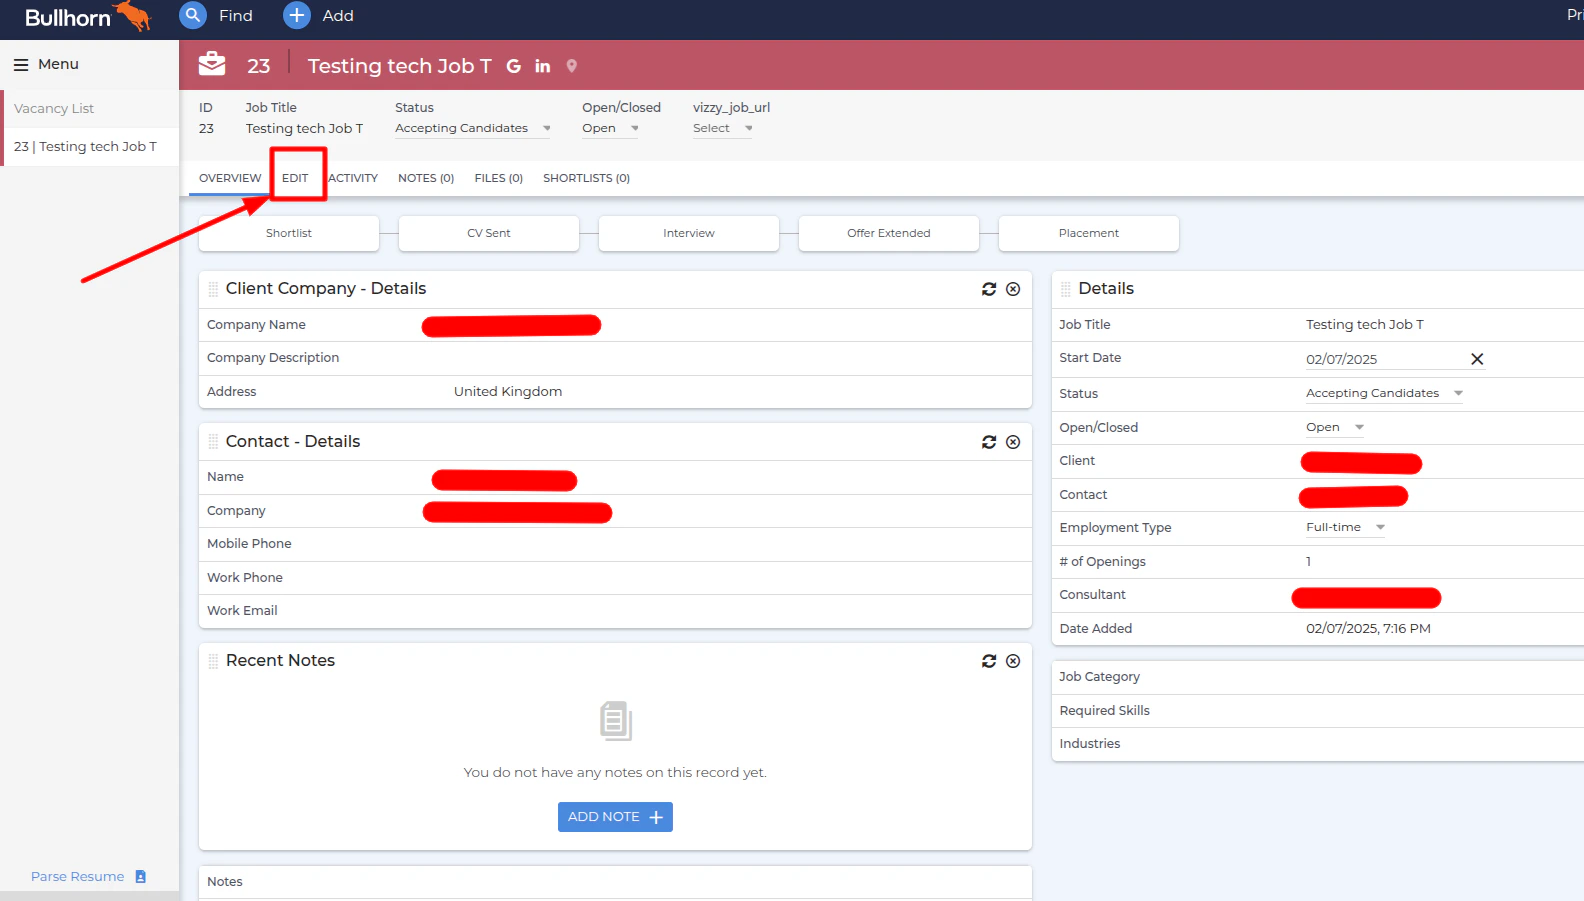1584x901 pixels.
Task: Click the Parse Resume document icon
Action: (141, 877)
